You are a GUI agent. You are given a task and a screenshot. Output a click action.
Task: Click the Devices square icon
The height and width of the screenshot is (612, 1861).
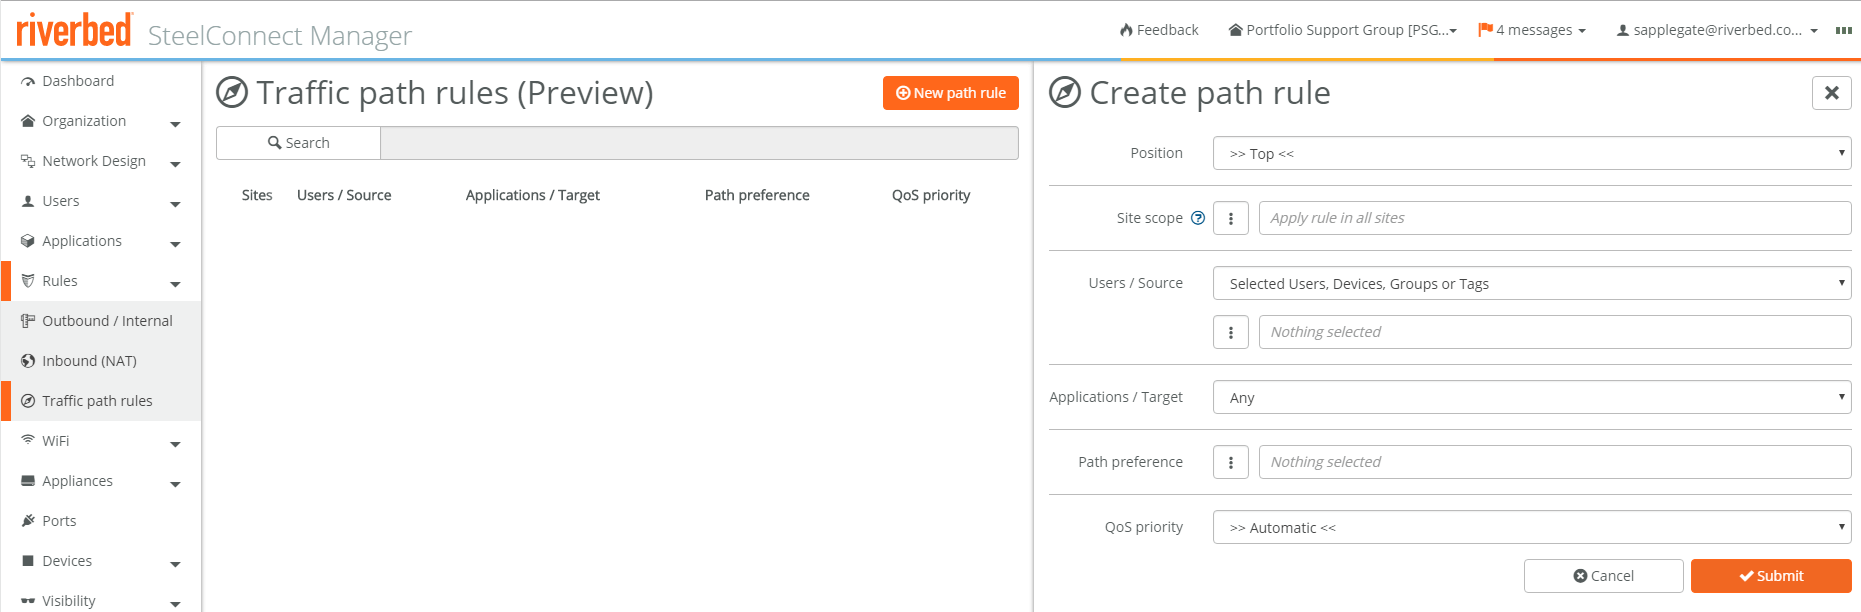[28, 561]
